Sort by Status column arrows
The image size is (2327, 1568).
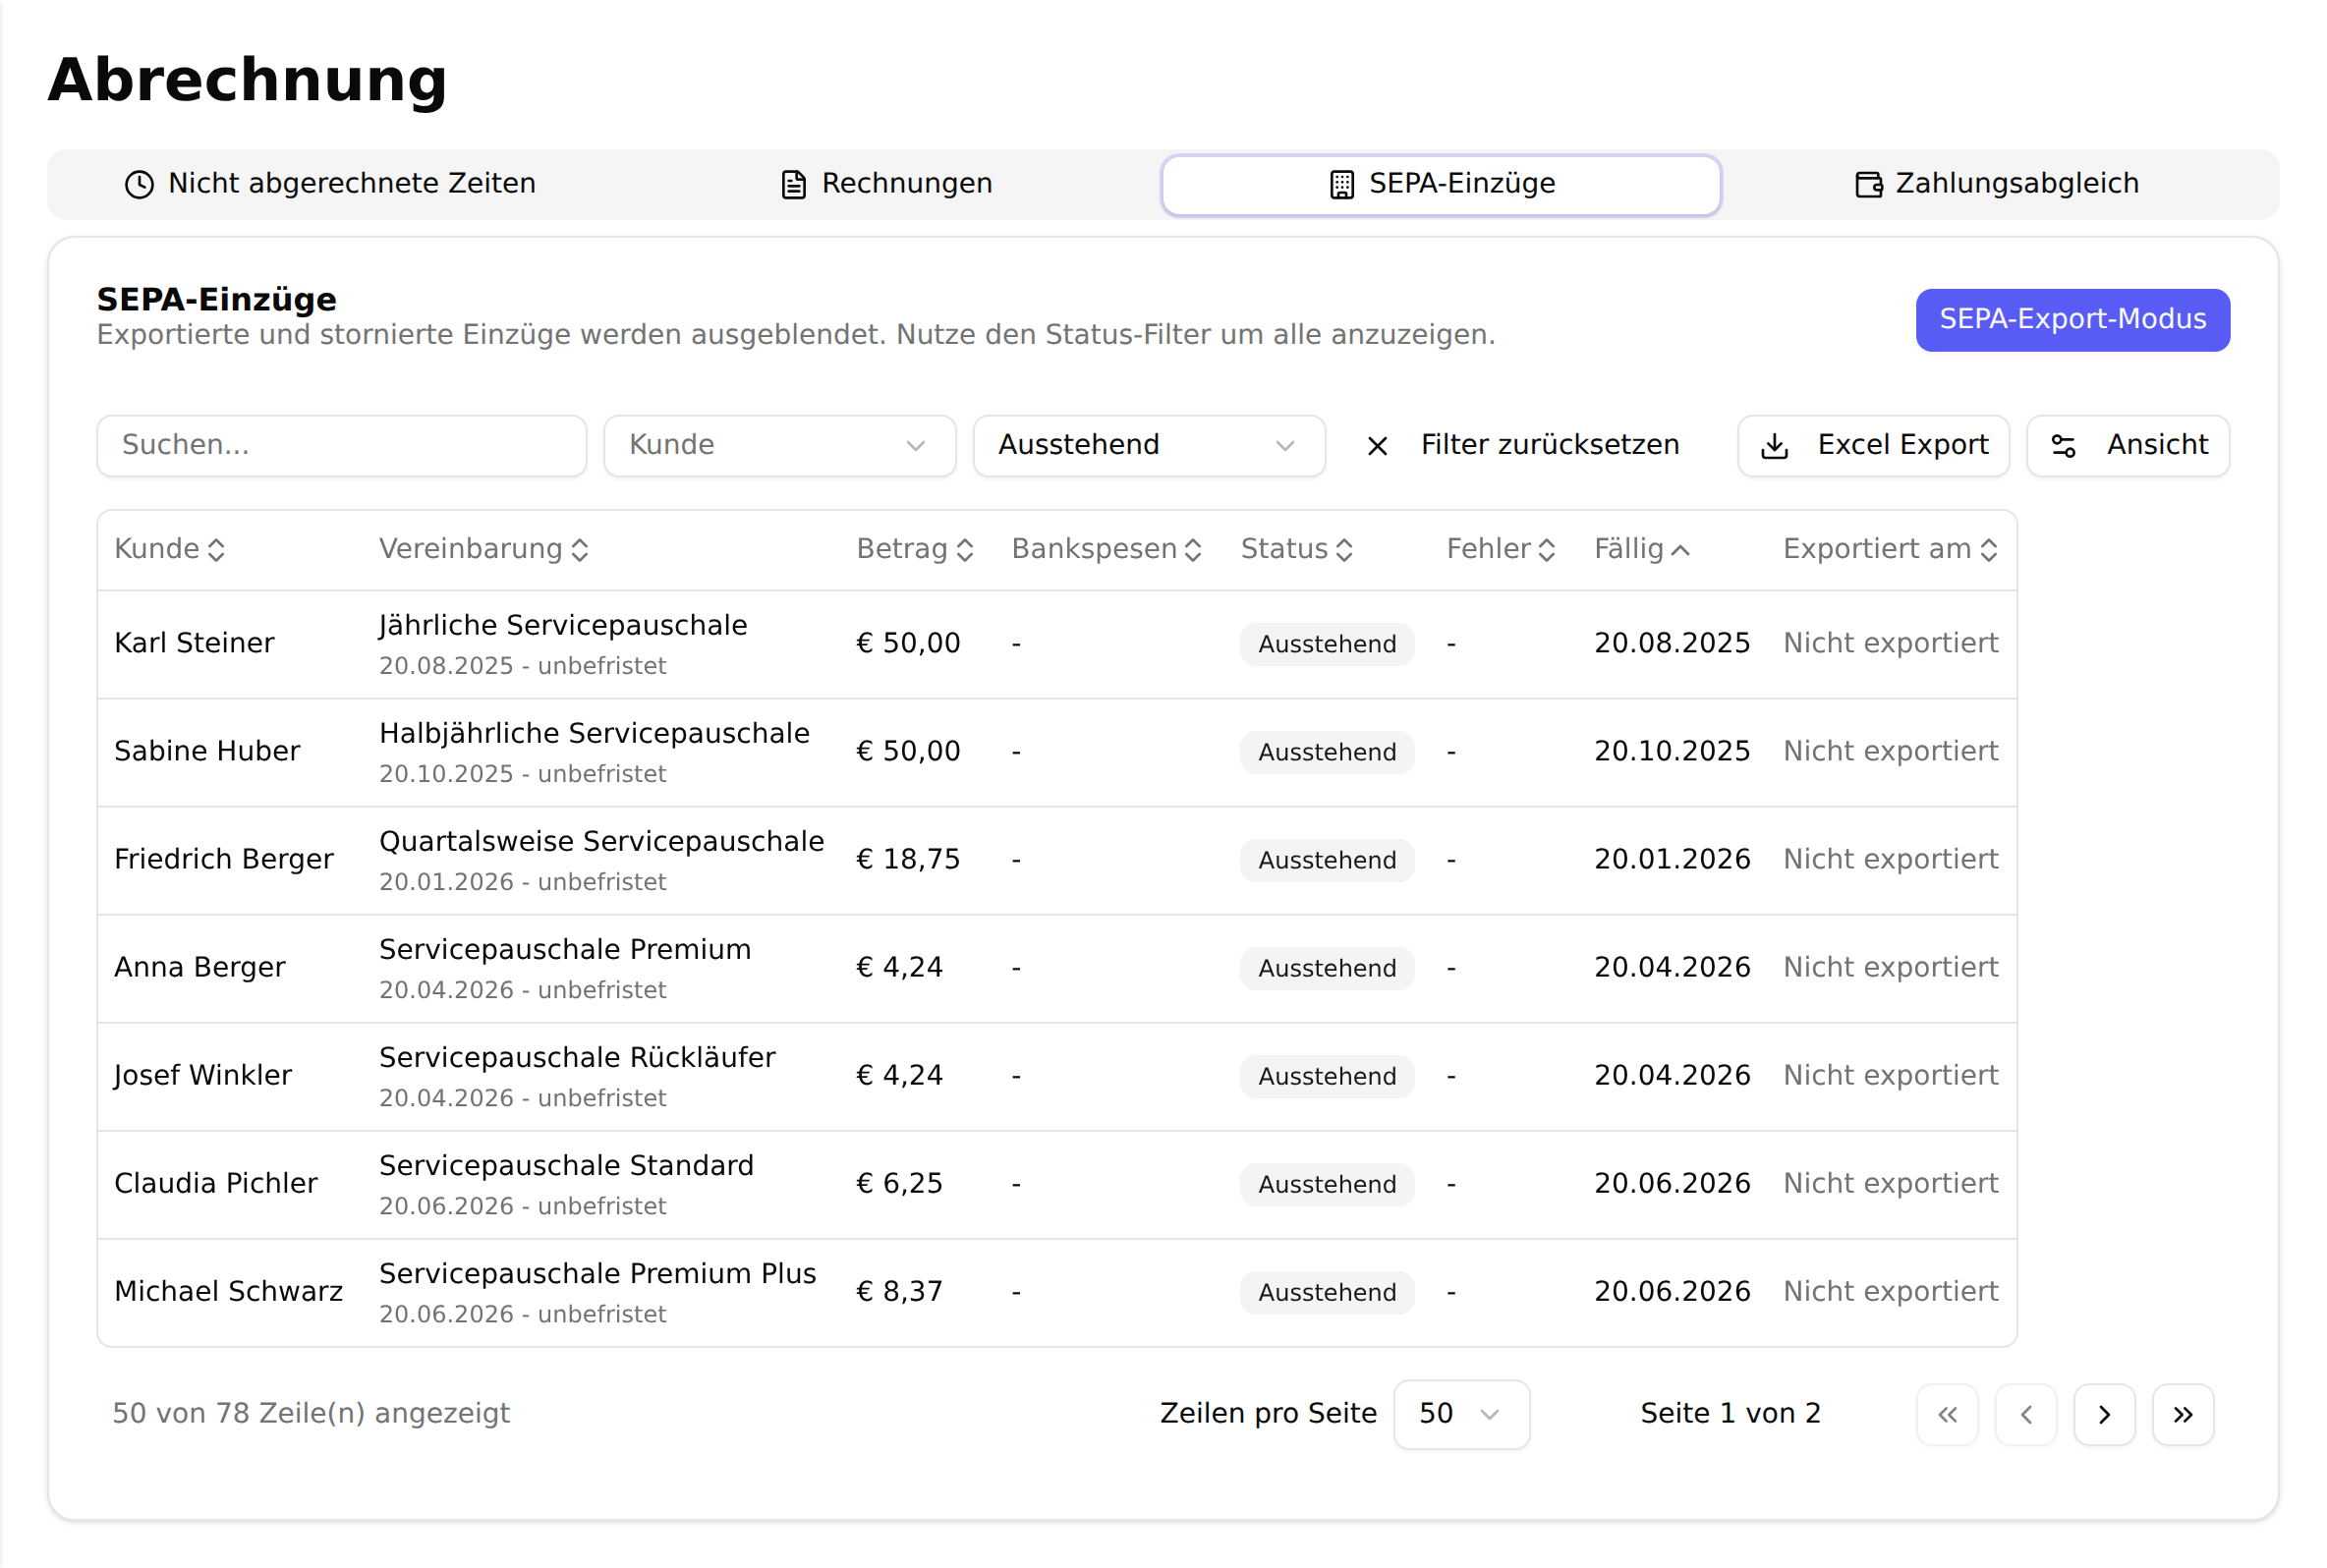(x=1344, y=549)
